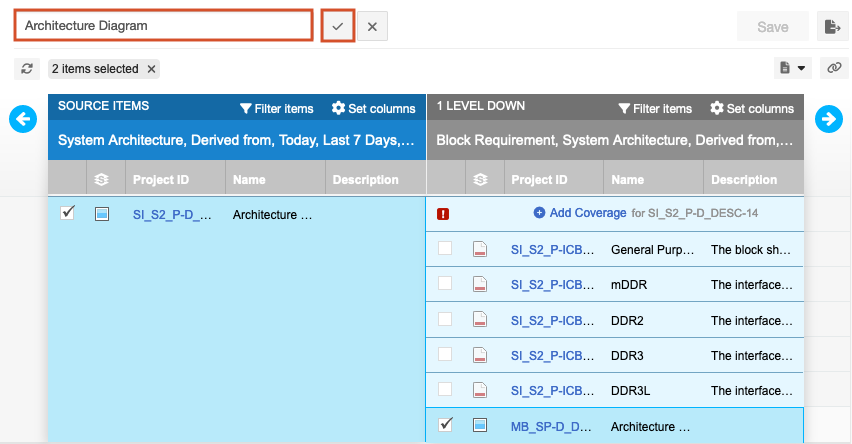Click the Architecture Diagram name field
The width and height of the screenshot is (852, 444).
point(163,26)
